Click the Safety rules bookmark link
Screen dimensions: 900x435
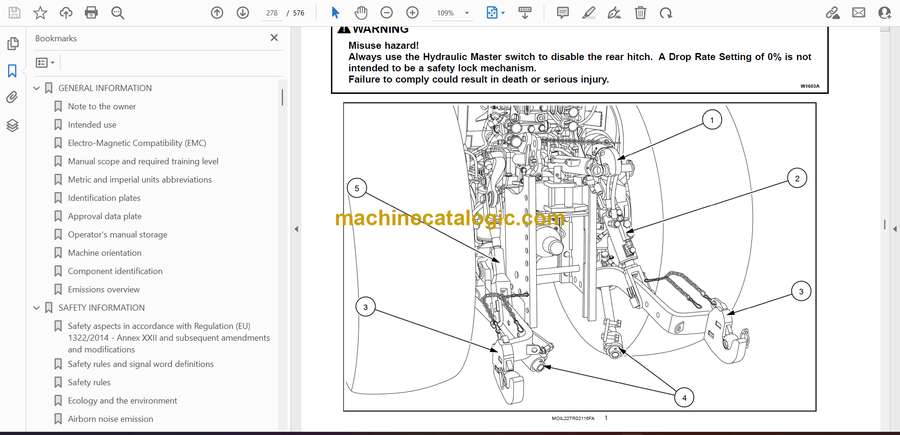click(89, 382)
